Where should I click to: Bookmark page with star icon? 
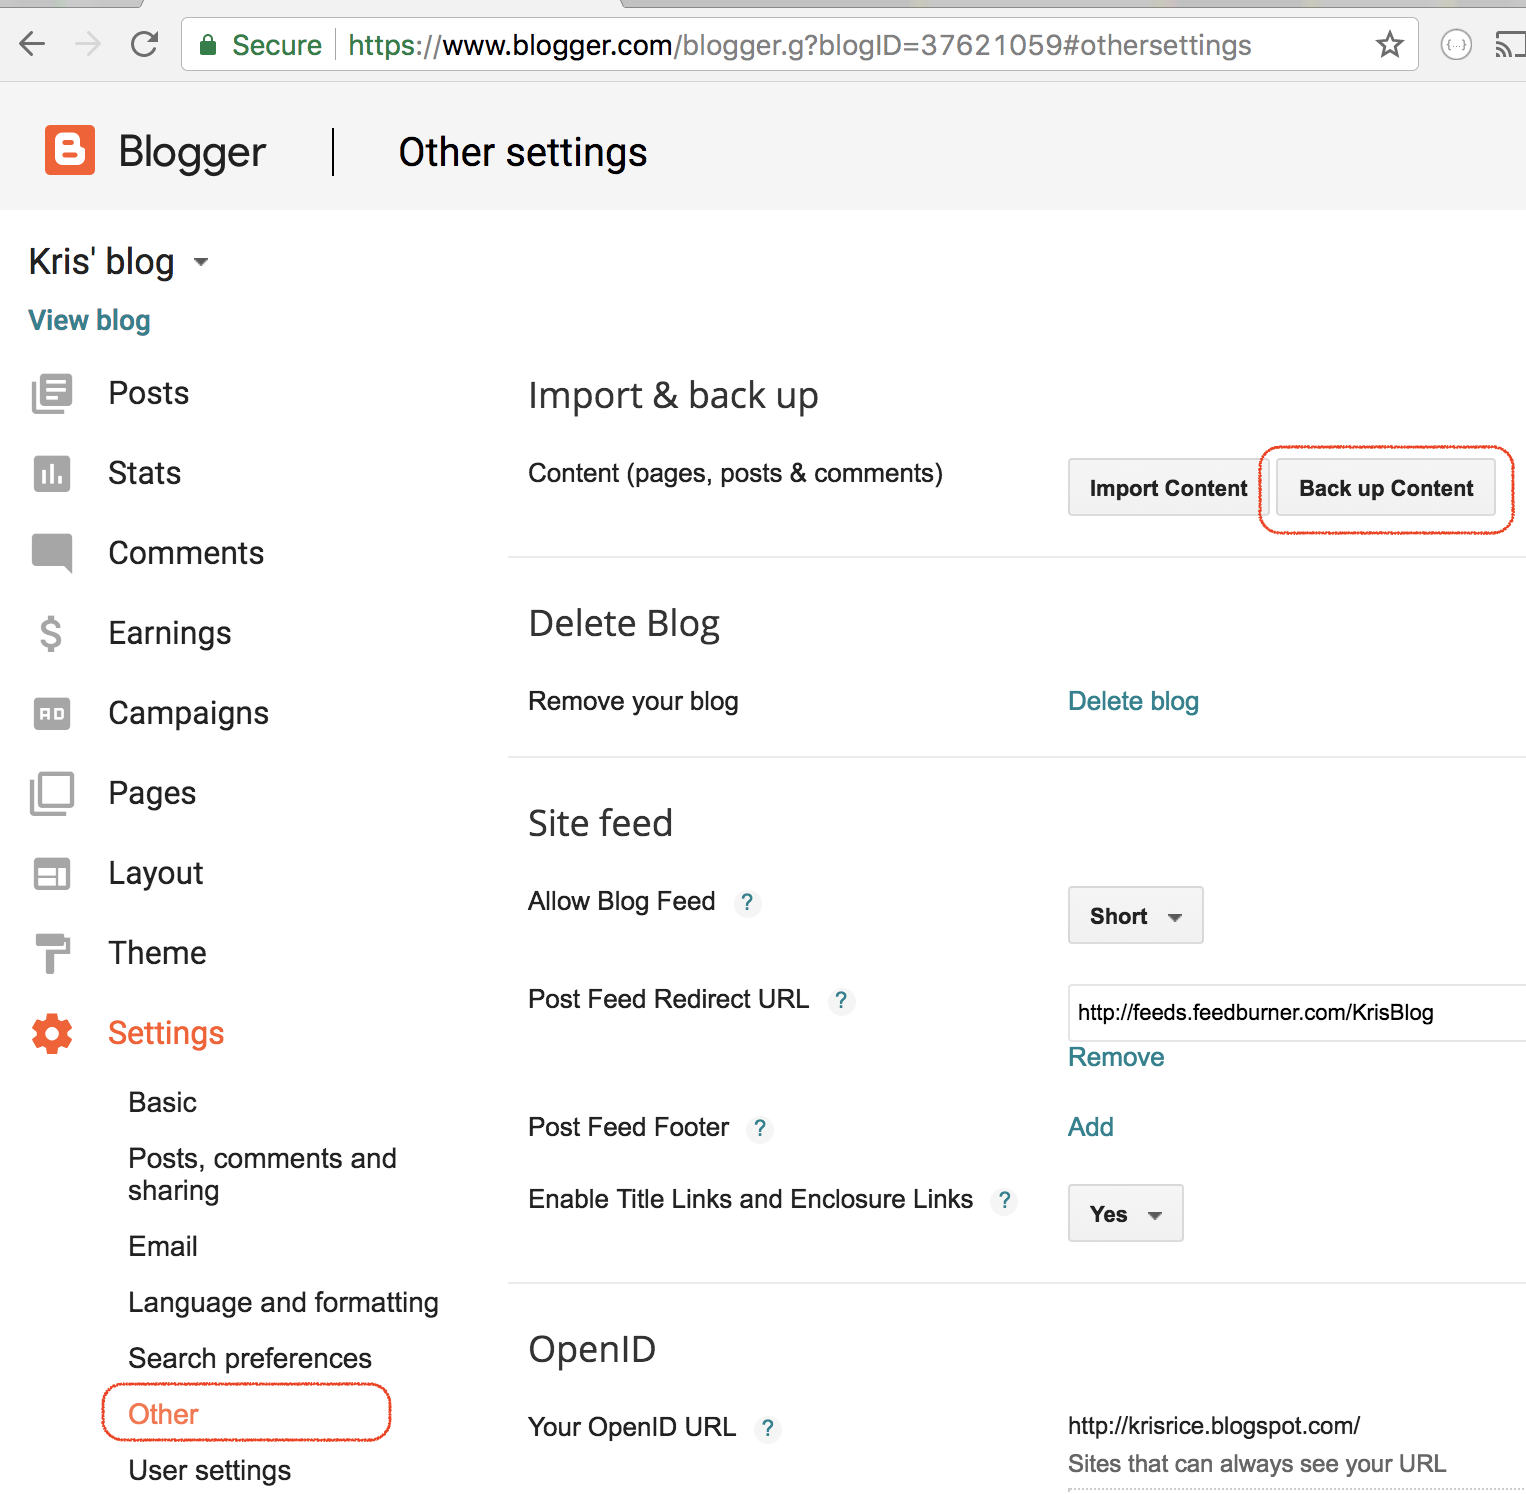(1389, 44)
